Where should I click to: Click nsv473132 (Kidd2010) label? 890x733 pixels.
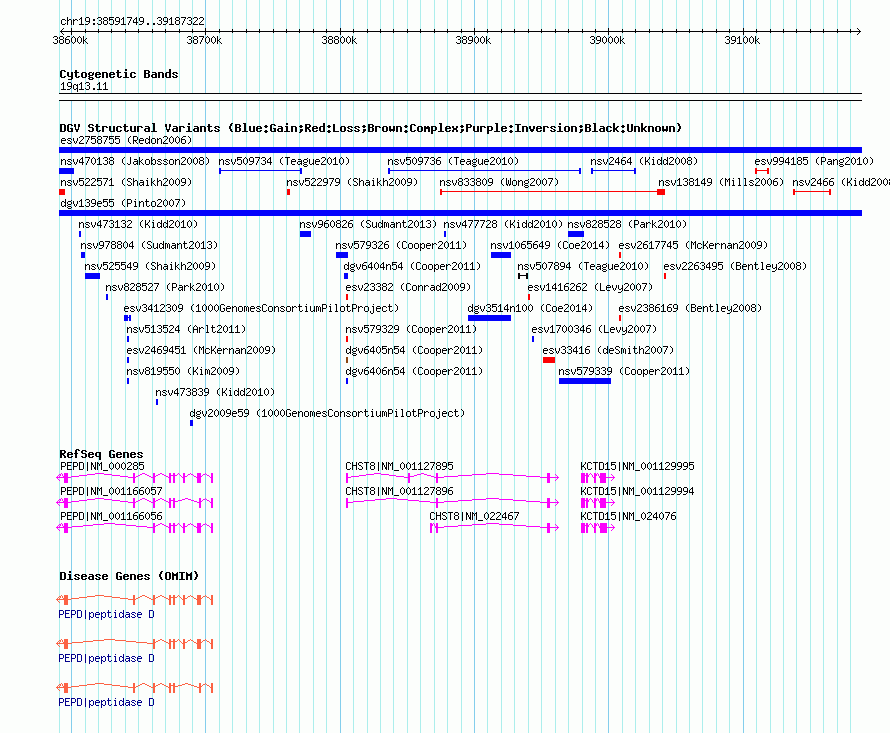138,224
